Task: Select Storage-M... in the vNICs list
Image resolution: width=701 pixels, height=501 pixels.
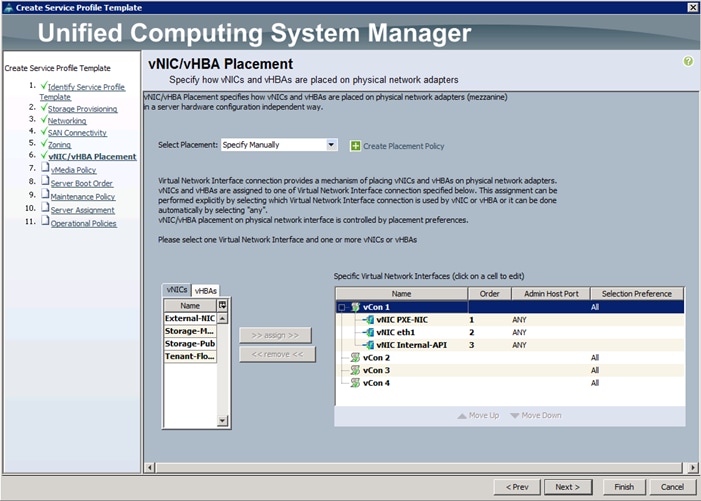Action: pyautogui.click(x=190, y=331)
